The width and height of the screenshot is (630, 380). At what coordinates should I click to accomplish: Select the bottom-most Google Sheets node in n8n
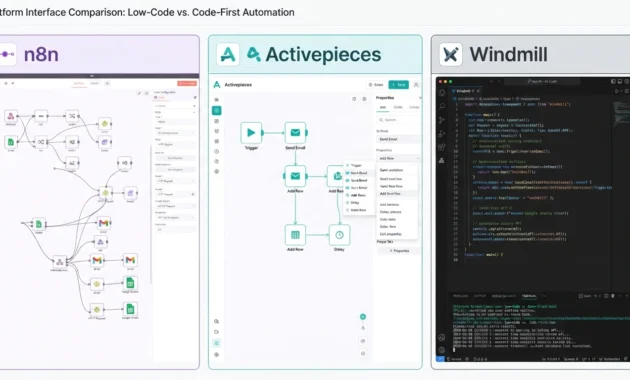[130, 309]
